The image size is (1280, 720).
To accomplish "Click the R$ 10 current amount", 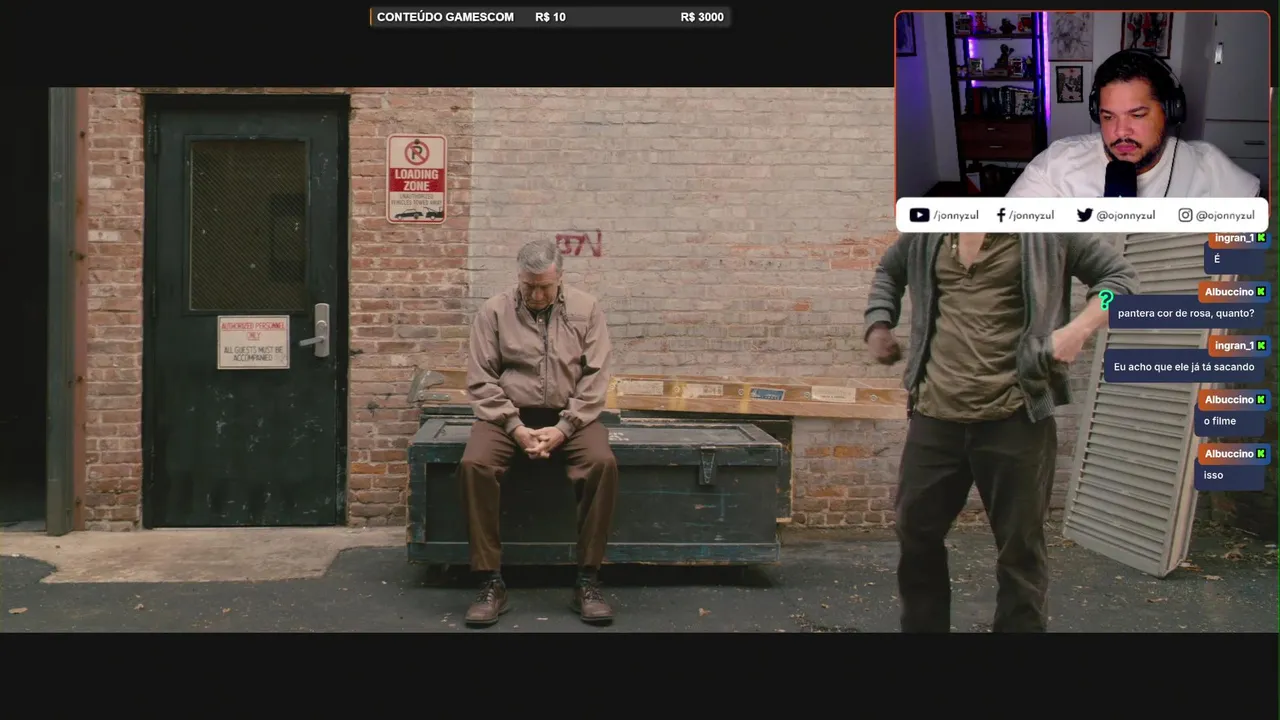I will point(550,17).
